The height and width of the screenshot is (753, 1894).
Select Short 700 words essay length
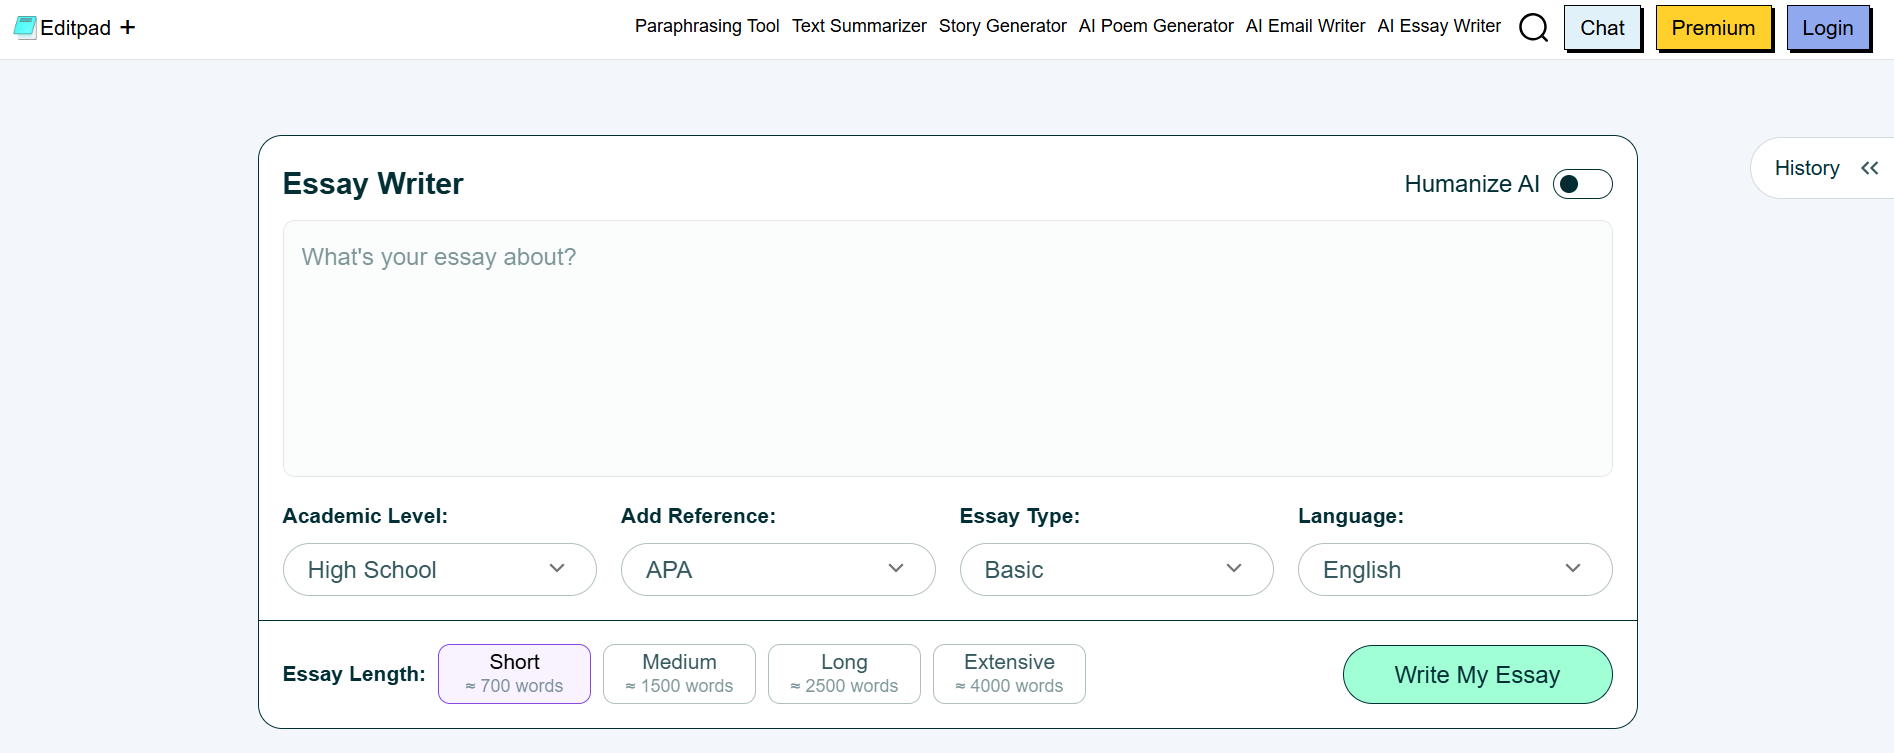pos(514,674)
